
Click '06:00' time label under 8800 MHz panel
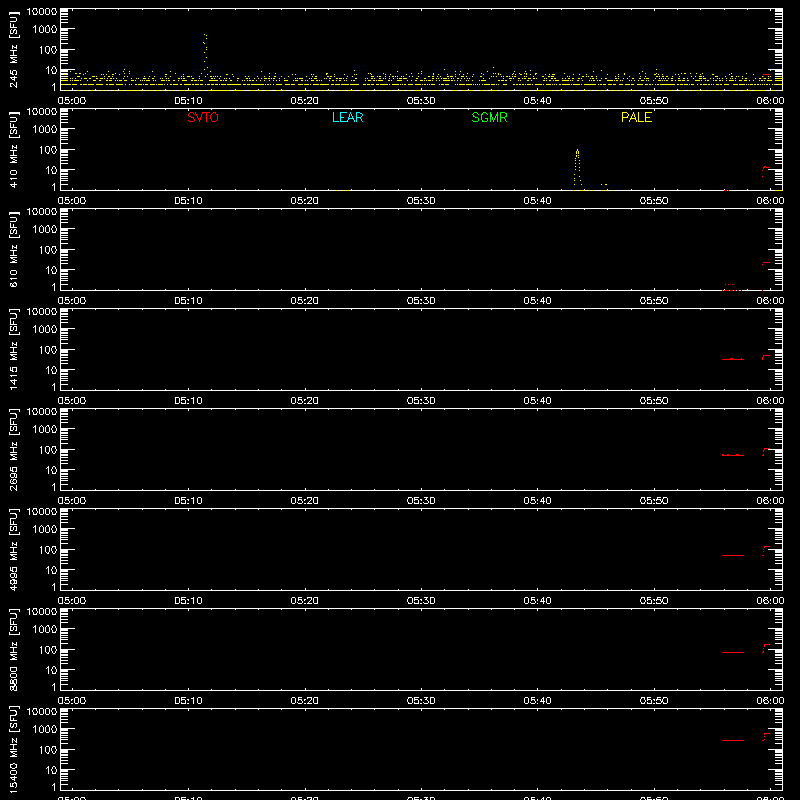pyautogui.click(x=770, y=701)
